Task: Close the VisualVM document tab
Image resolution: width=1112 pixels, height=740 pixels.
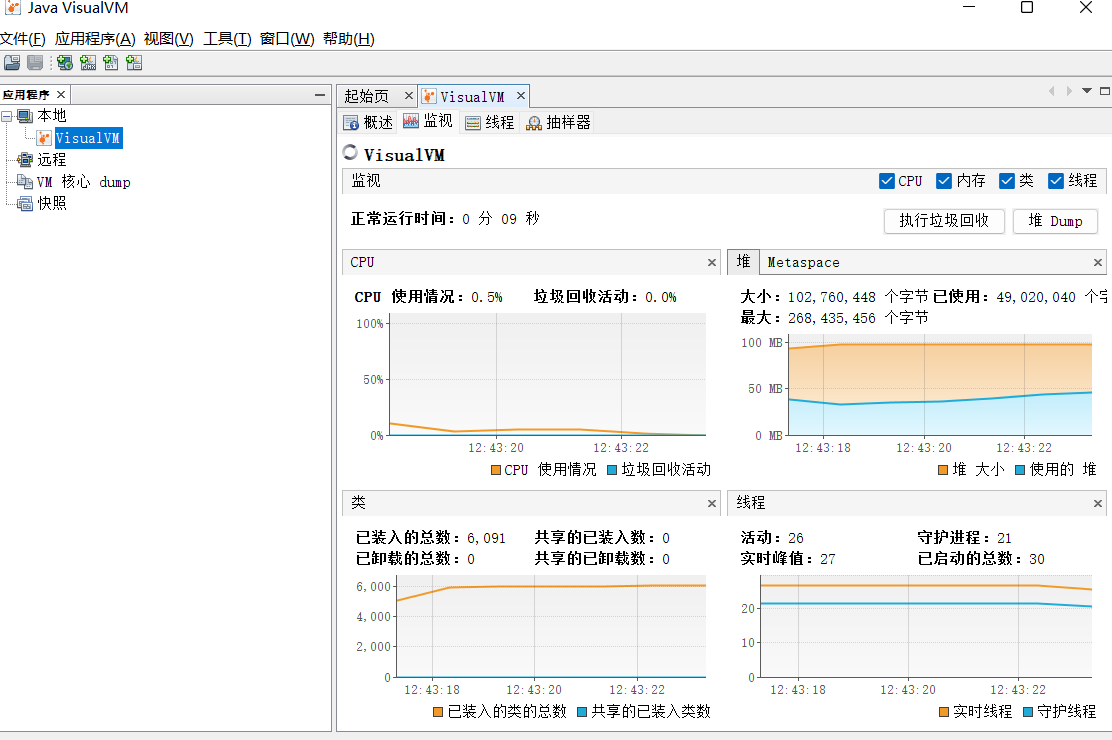Action: pos(521,95)
